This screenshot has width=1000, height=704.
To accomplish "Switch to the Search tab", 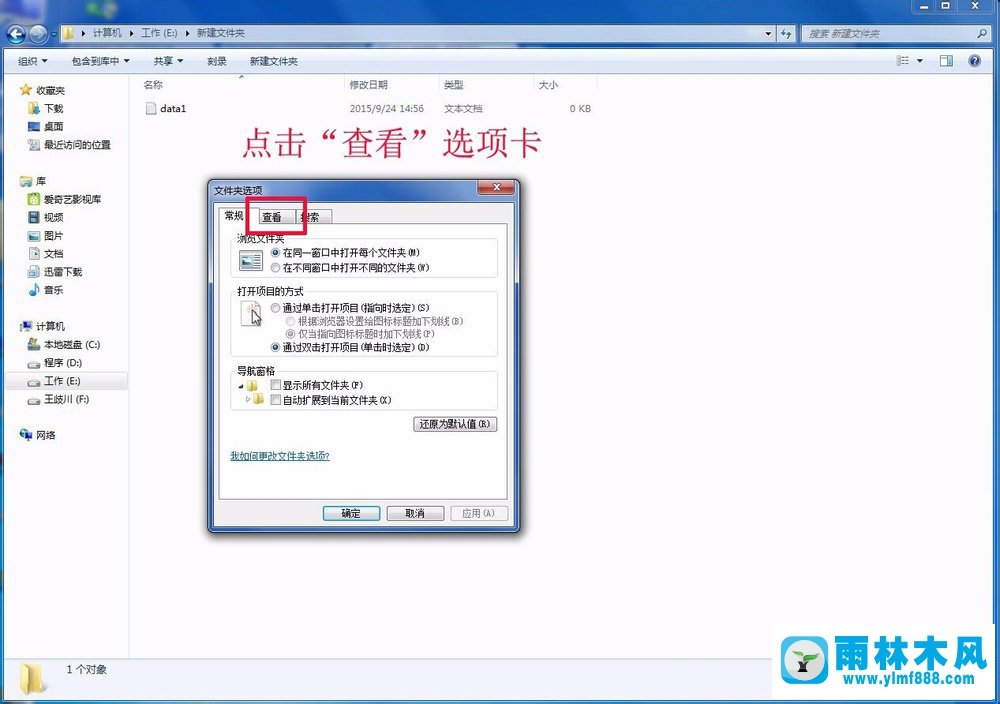I will [x=313, y=217].
